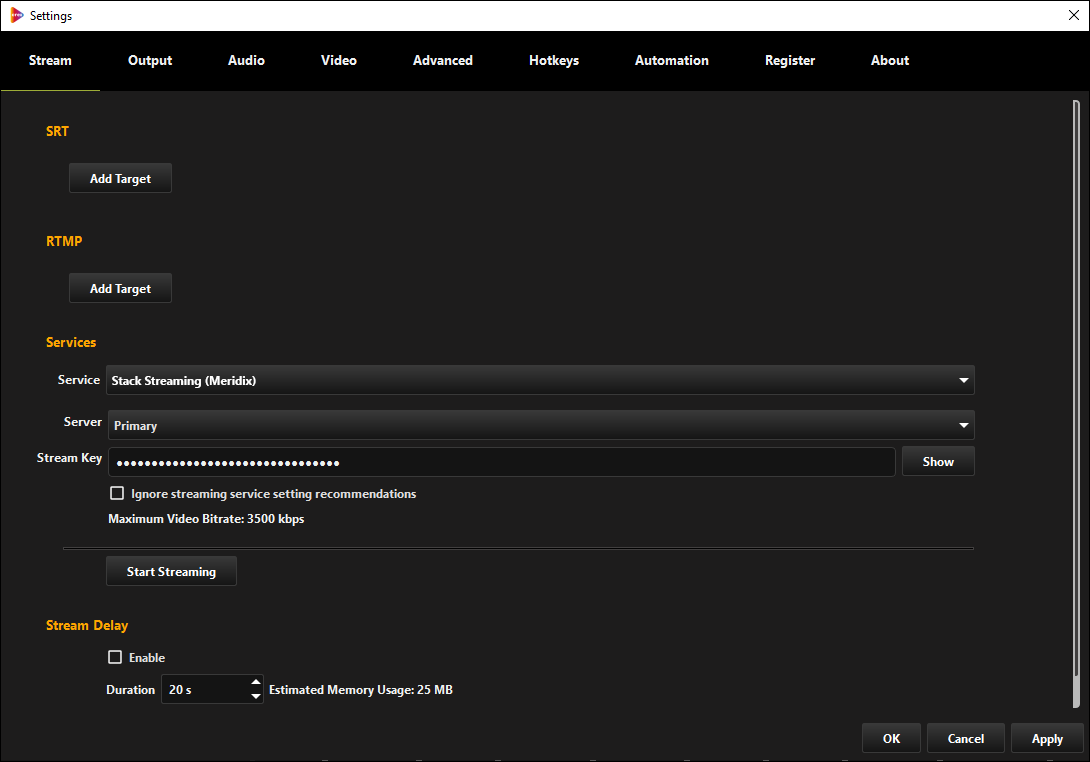
Task: Click the Maximum Video Bitrate: 3500 kbps text
Action: coord(206,519)
